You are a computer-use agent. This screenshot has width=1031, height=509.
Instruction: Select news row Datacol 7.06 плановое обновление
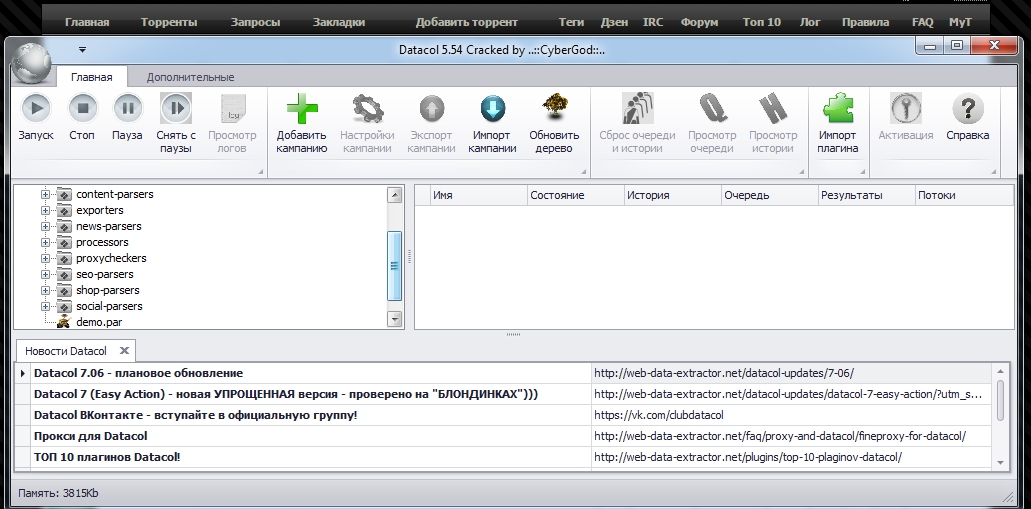[x=312, y=373]
